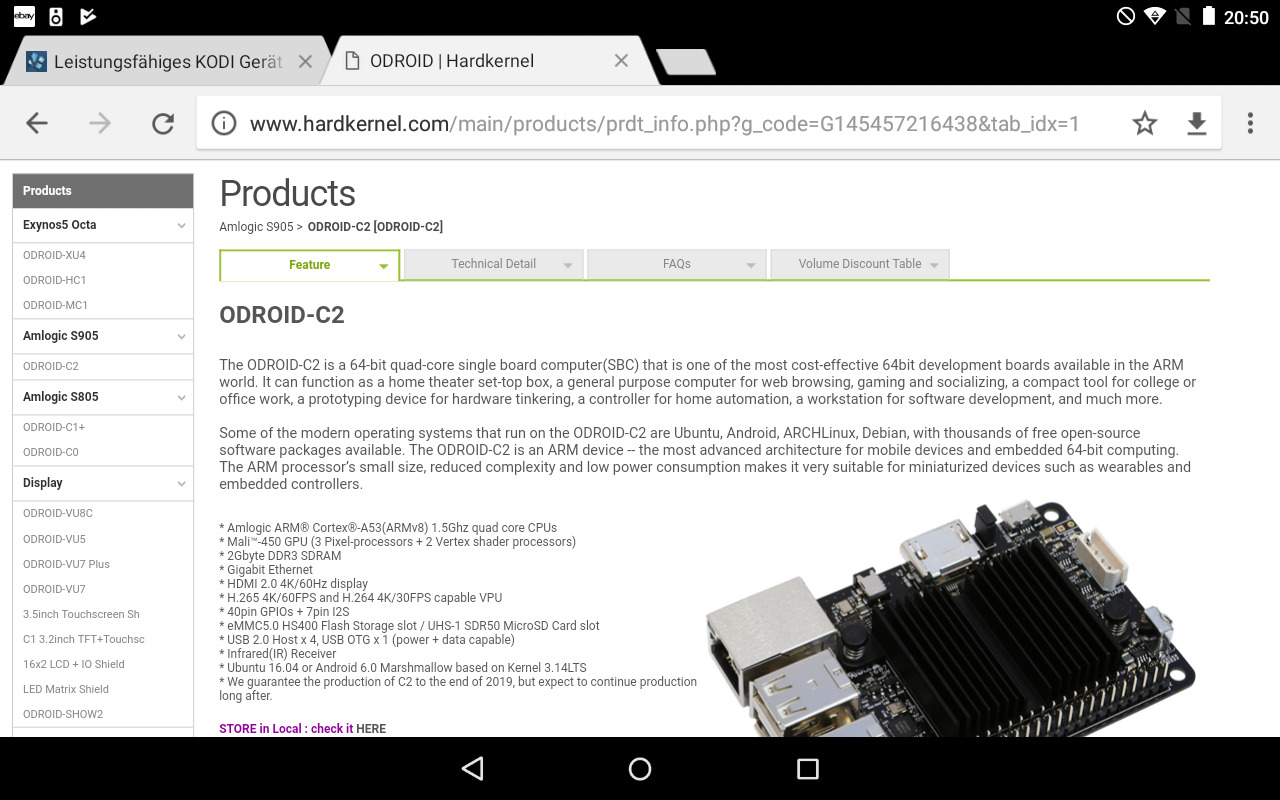Tap the ODROID-C2 board product image
Viewport: 1280px width, 800px height.
tap(950, 618)
